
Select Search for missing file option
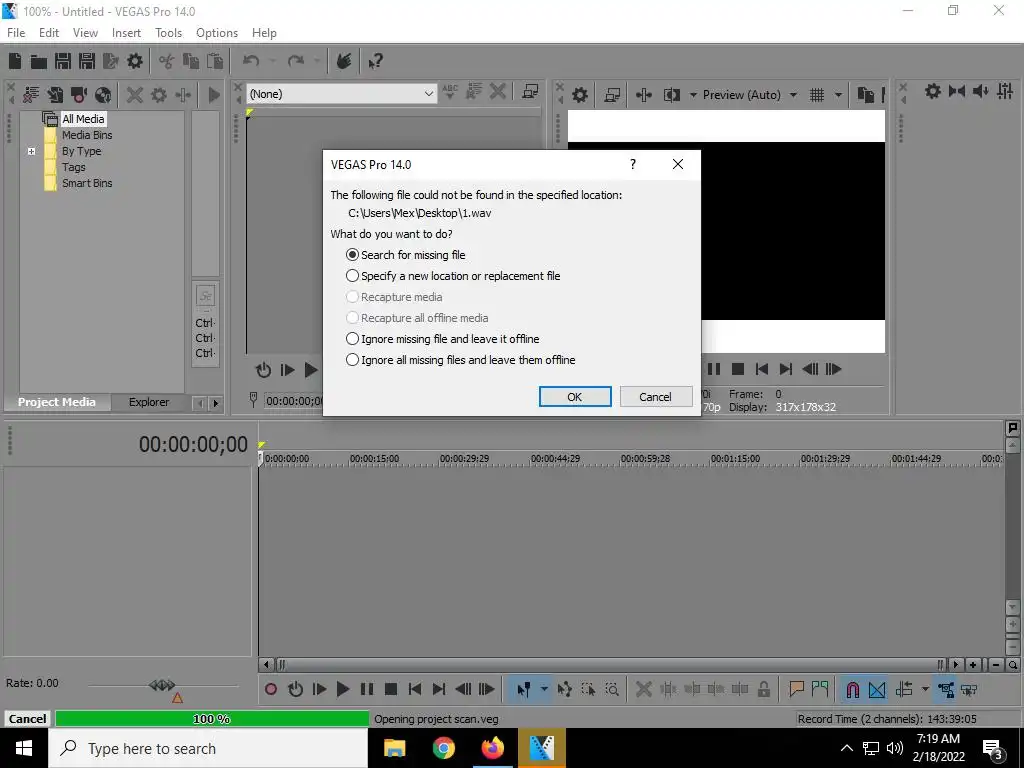click(x=406, y=255)
